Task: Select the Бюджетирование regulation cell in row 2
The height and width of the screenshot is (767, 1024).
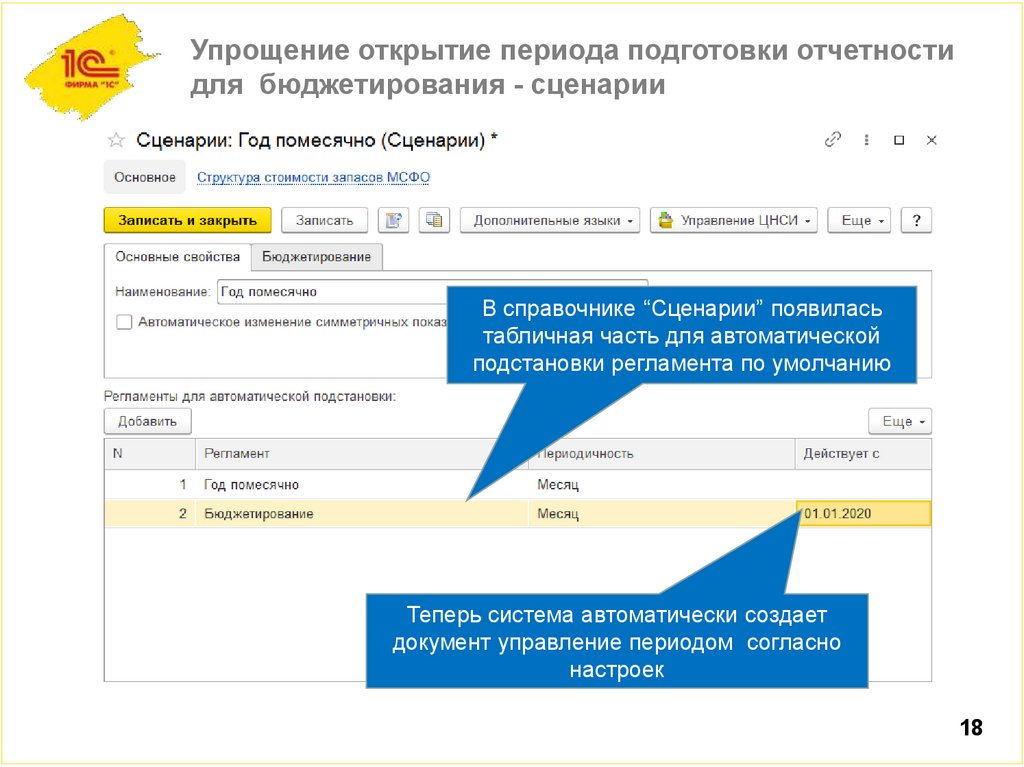Action: (x=362, y=514)
